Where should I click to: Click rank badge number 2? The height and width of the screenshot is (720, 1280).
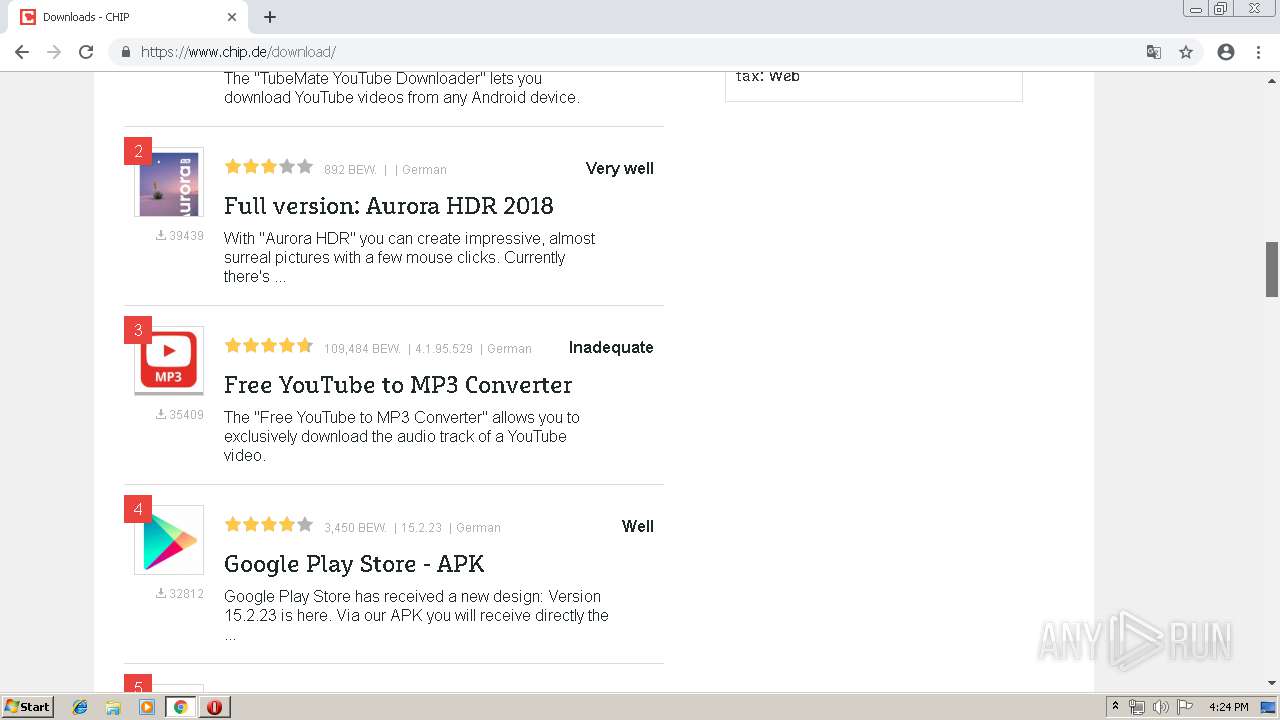(x=138, y=151)
